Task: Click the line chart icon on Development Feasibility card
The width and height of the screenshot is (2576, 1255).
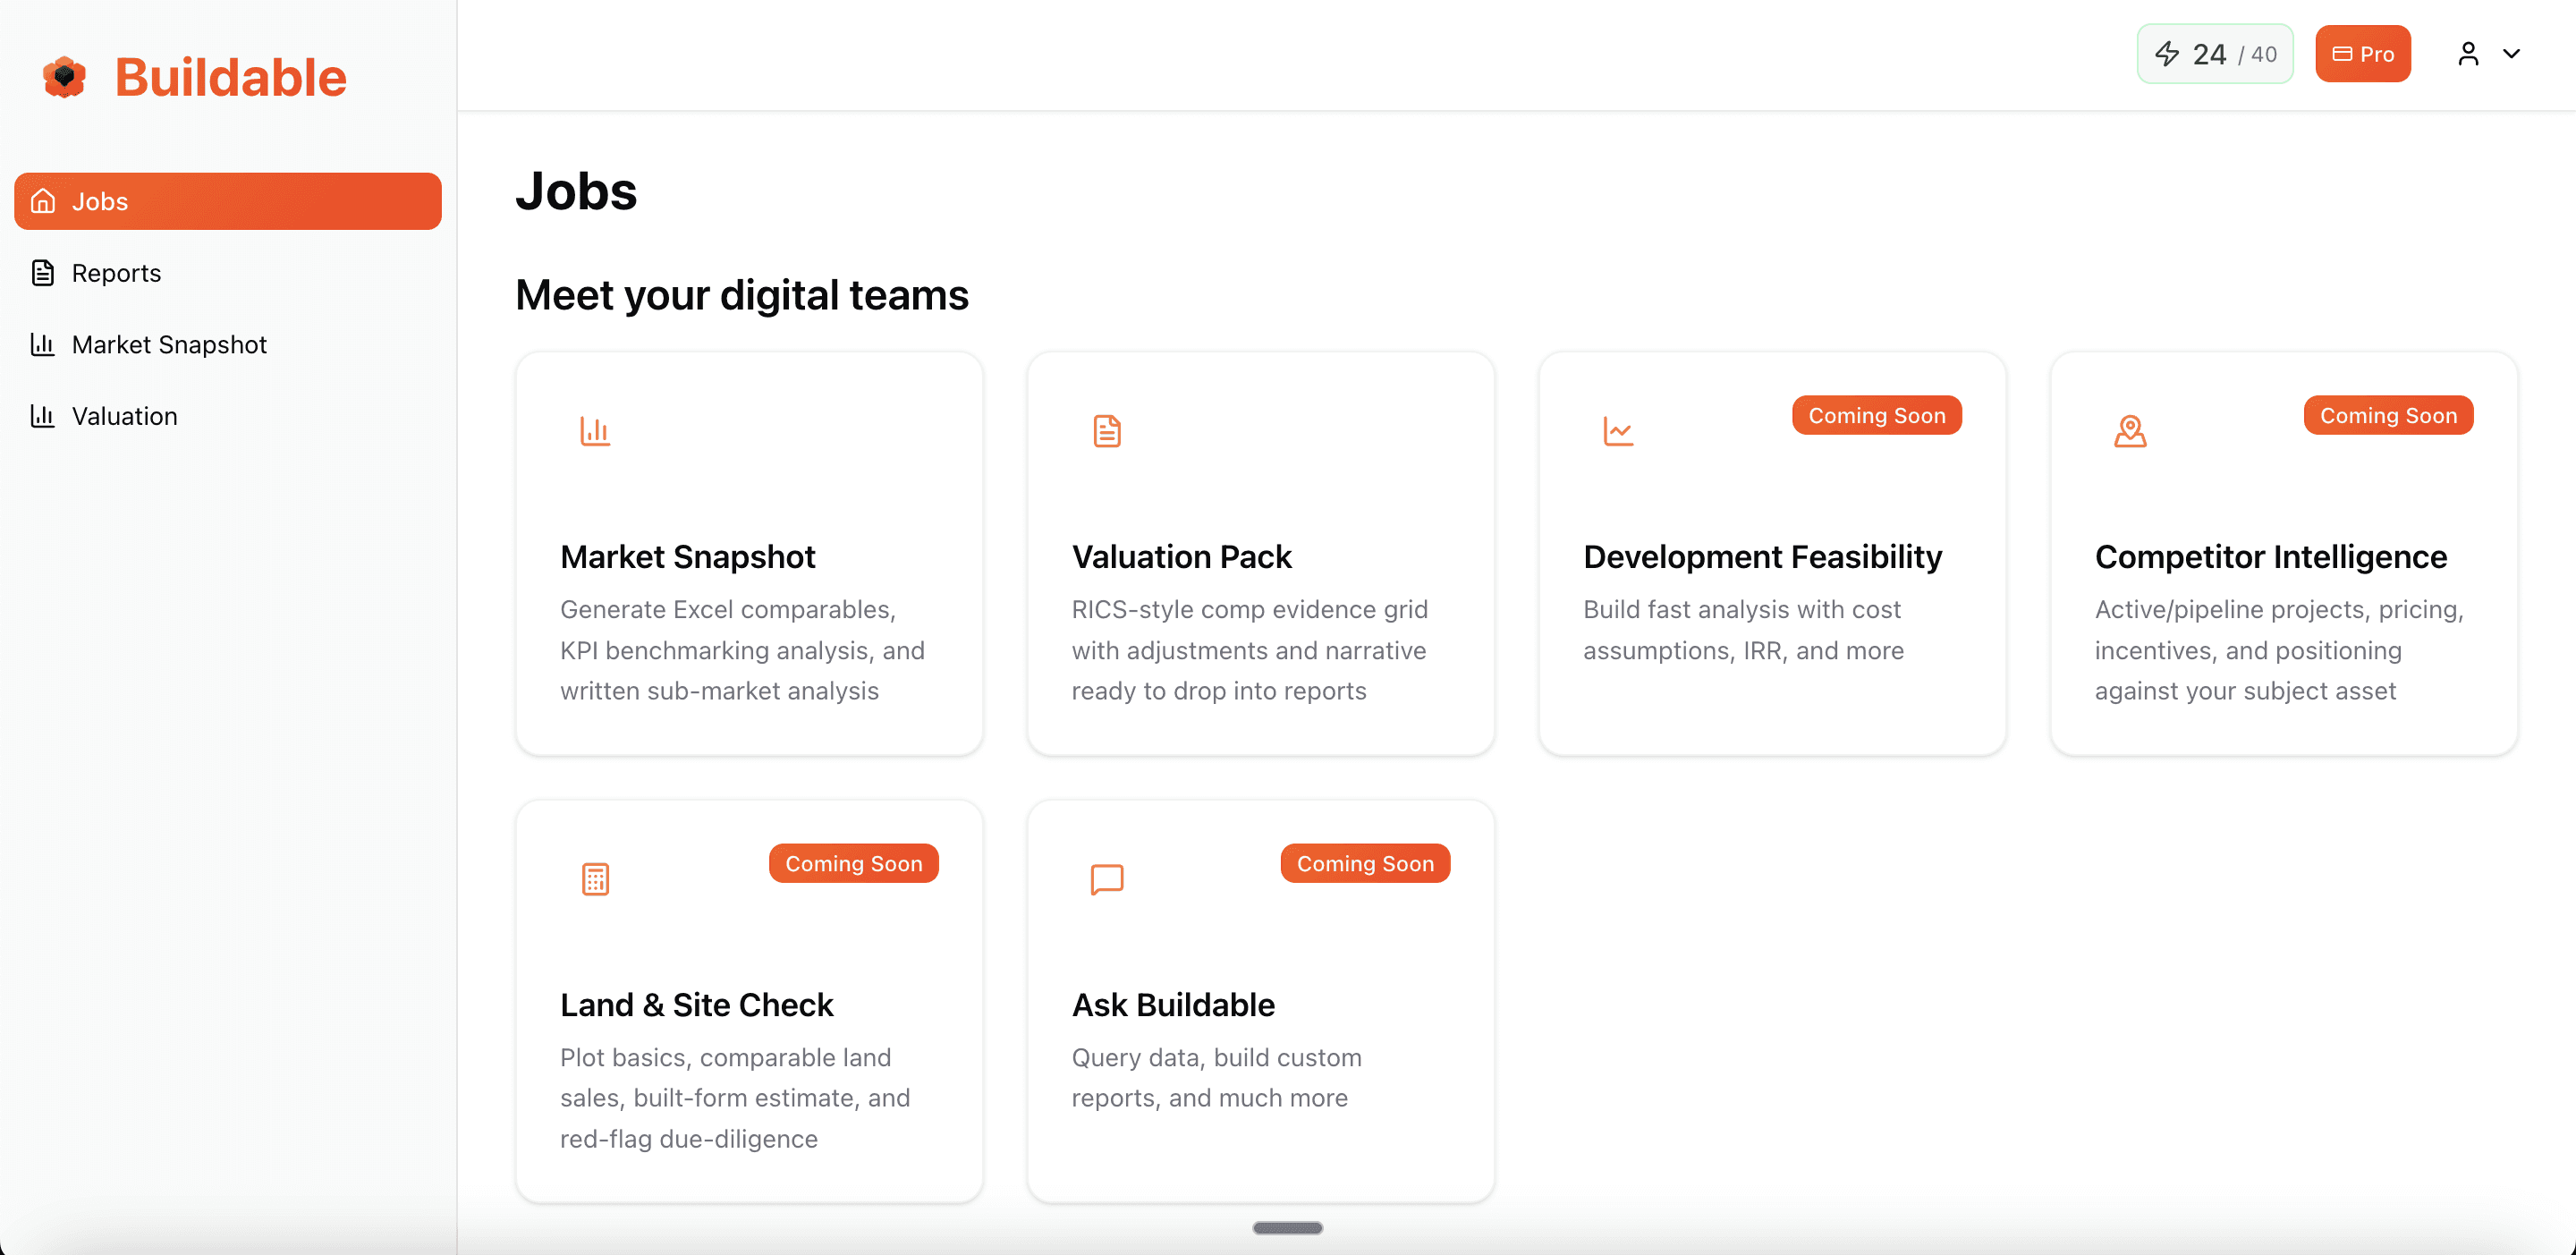Action: tap(1618, 431)
